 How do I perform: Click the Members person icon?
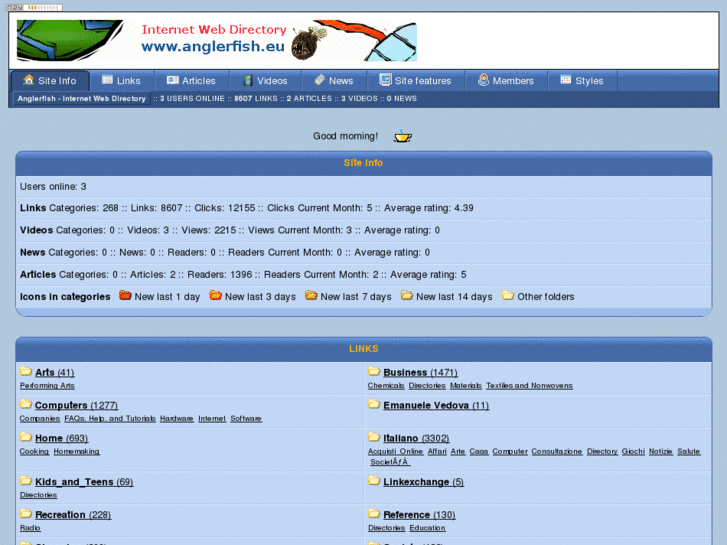tap(483, 80)
